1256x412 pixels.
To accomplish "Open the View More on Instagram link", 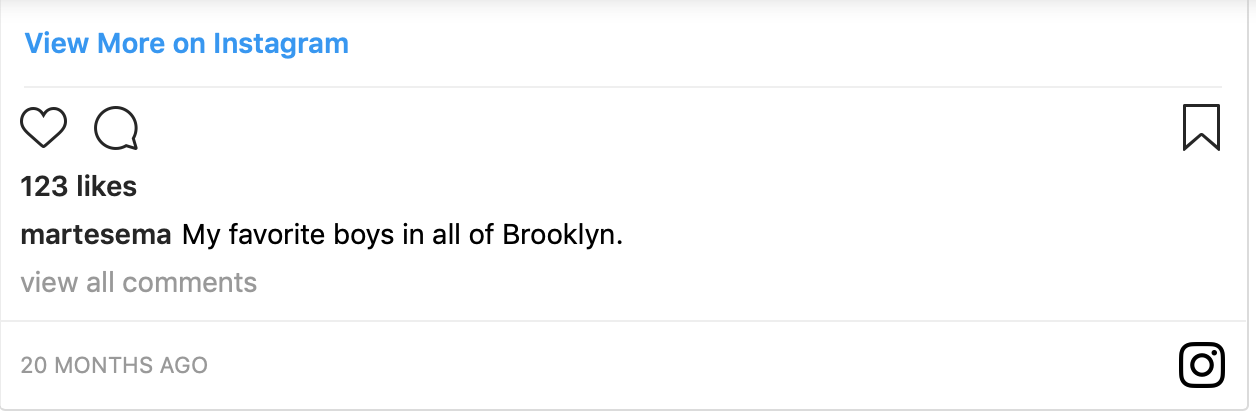I will click(186, 44).
